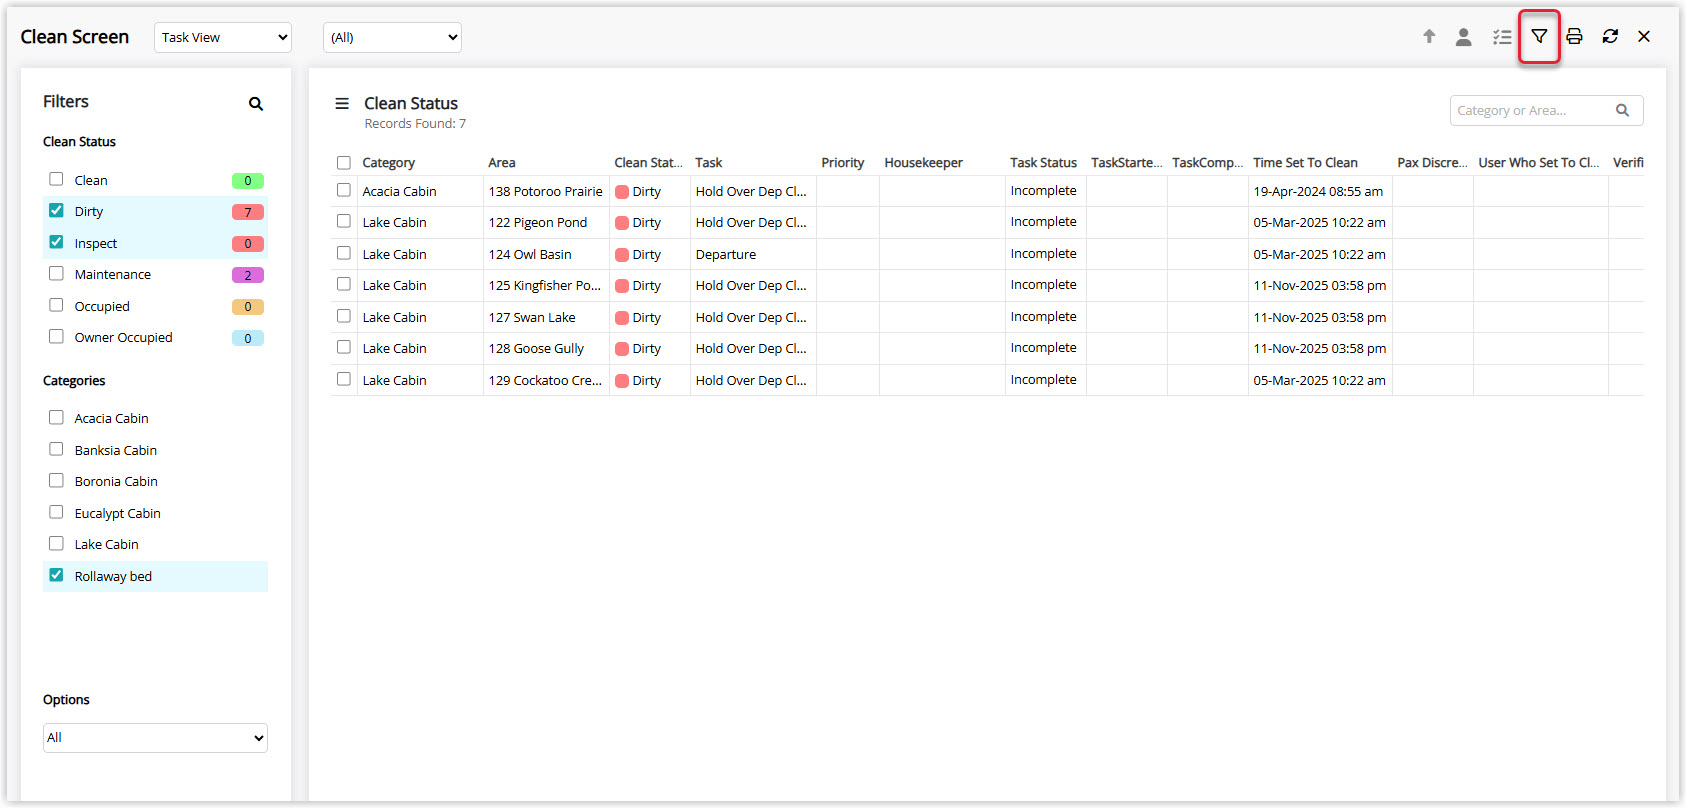
Task: Click the red 7 count badge for Dirty
Action: [248, 212]
